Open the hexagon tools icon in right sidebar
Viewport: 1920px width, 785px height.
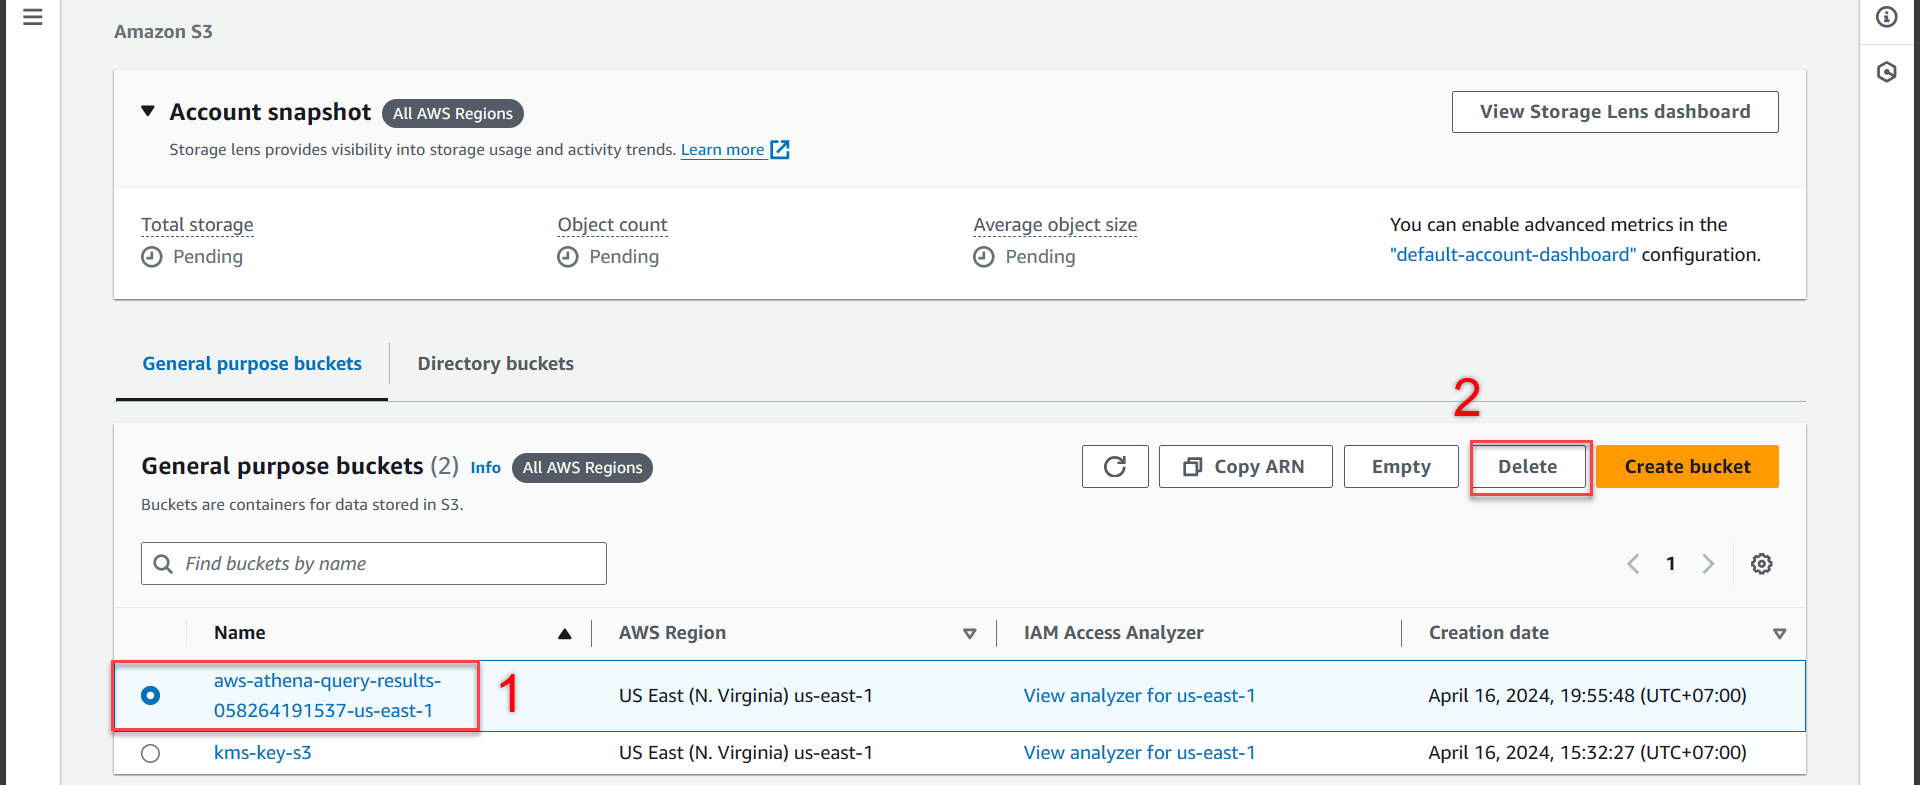tap(1887, 72)
